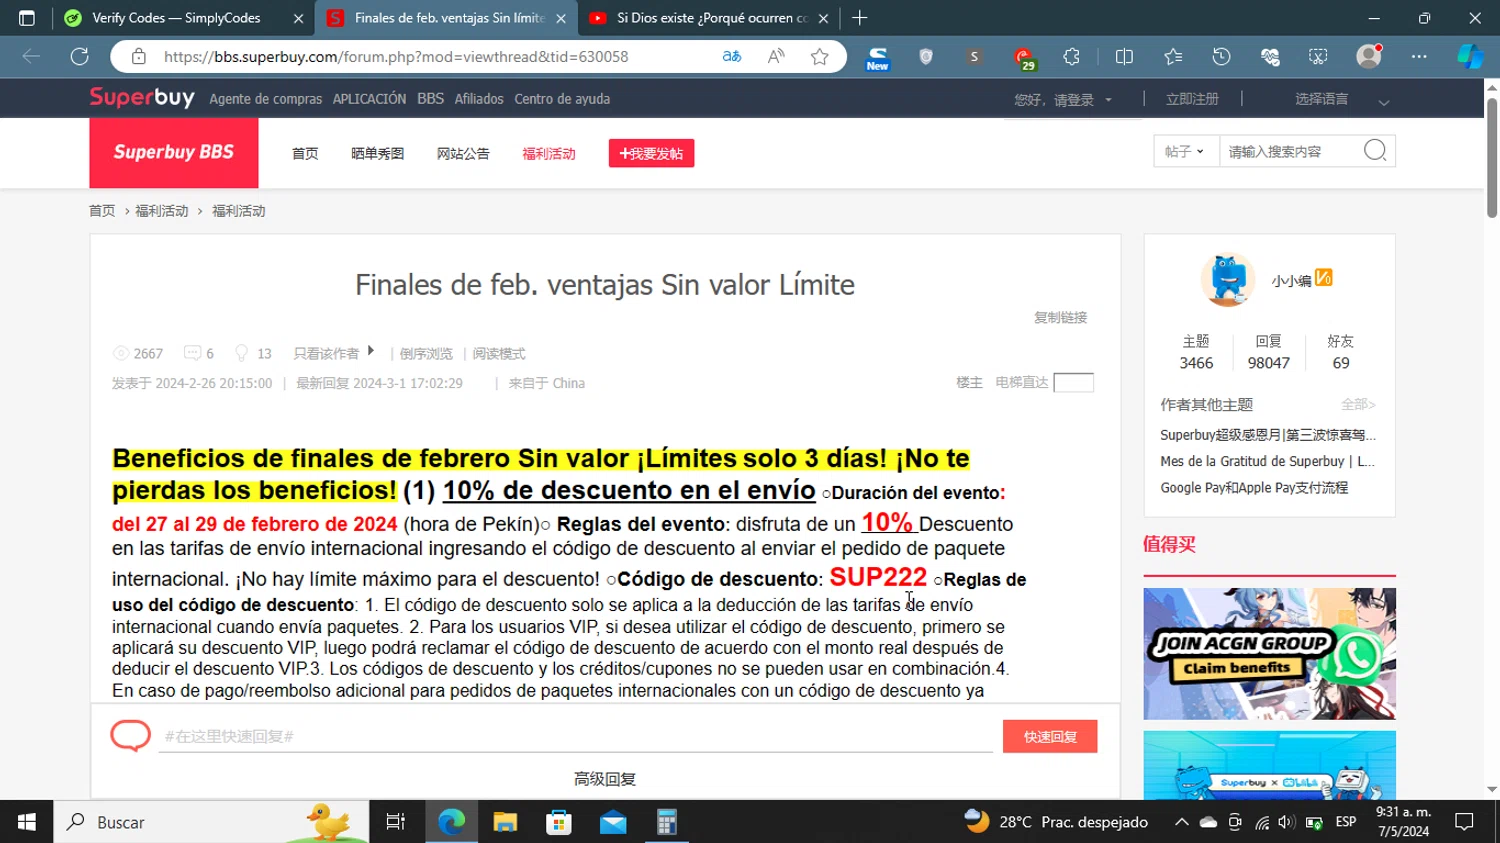This screenshot has height=843, width=1500.
Task: View site information lock icon
Action: (x=139, y=57)
